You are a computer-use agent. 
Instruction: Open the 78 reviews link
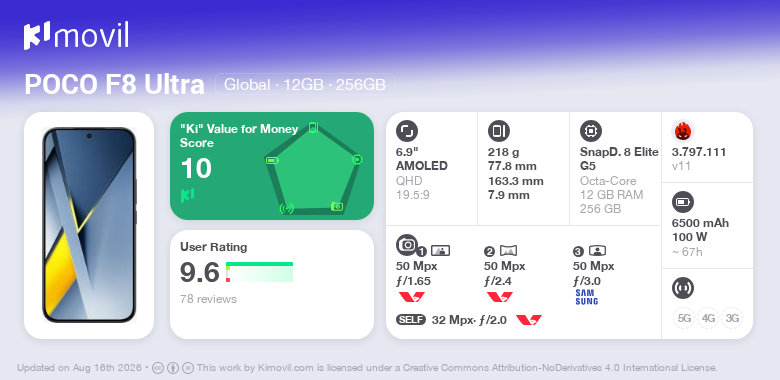coord(208,299)
